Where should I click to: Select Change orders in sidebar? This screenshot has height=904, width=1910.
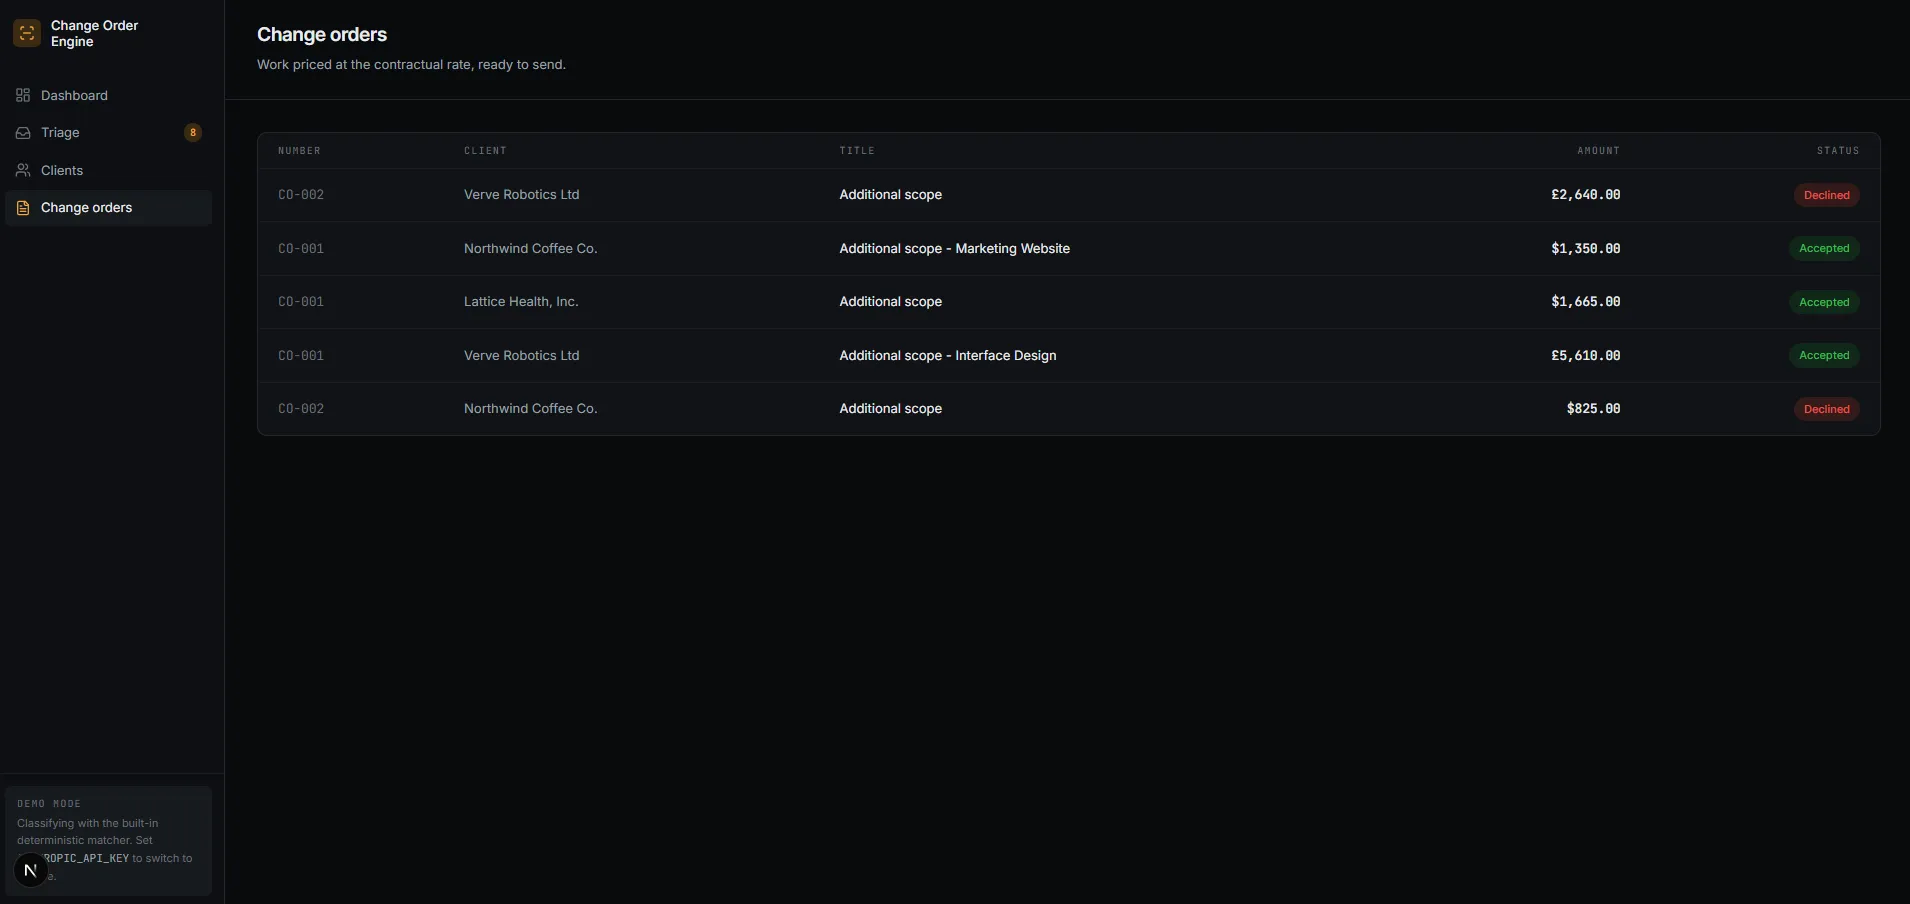pyautogui.click(x=109, y=208)
